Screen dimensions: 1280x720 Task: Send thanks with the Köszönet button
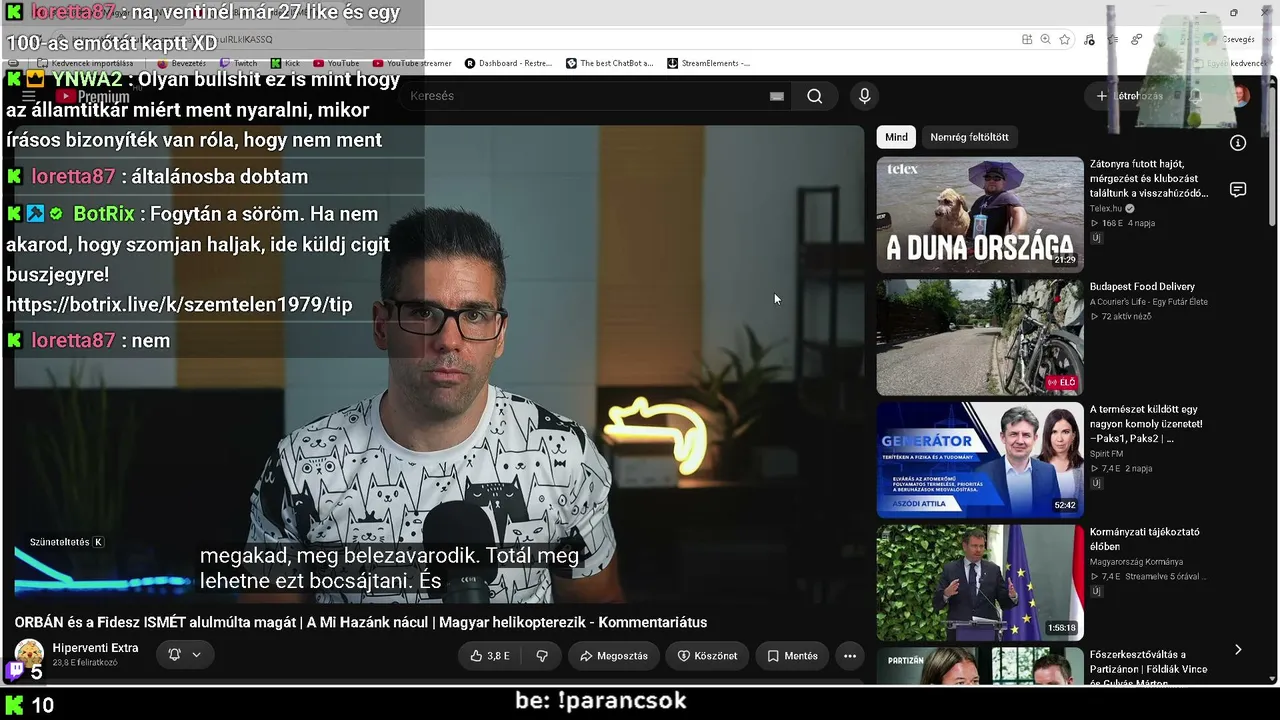click(x=707, y=656)
